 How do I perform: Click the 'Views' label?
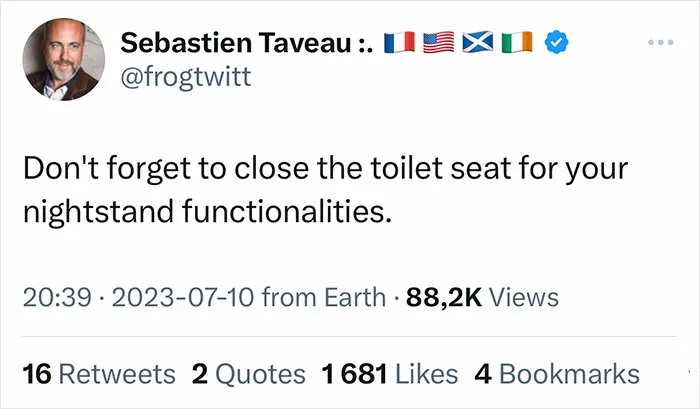coord(524,297)
